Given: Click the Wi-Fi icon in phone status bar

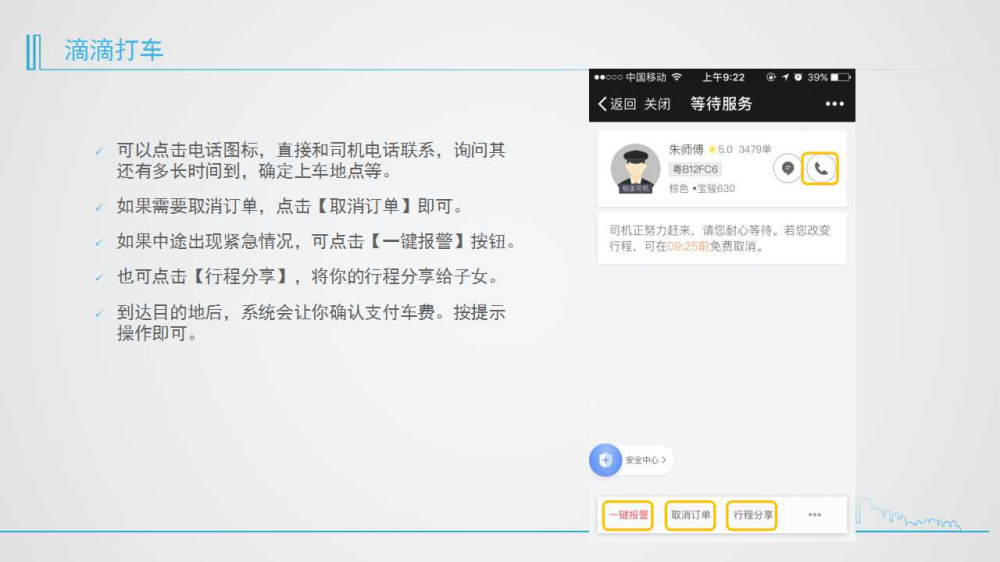Looking at the screenshot, I should (677, 77).
